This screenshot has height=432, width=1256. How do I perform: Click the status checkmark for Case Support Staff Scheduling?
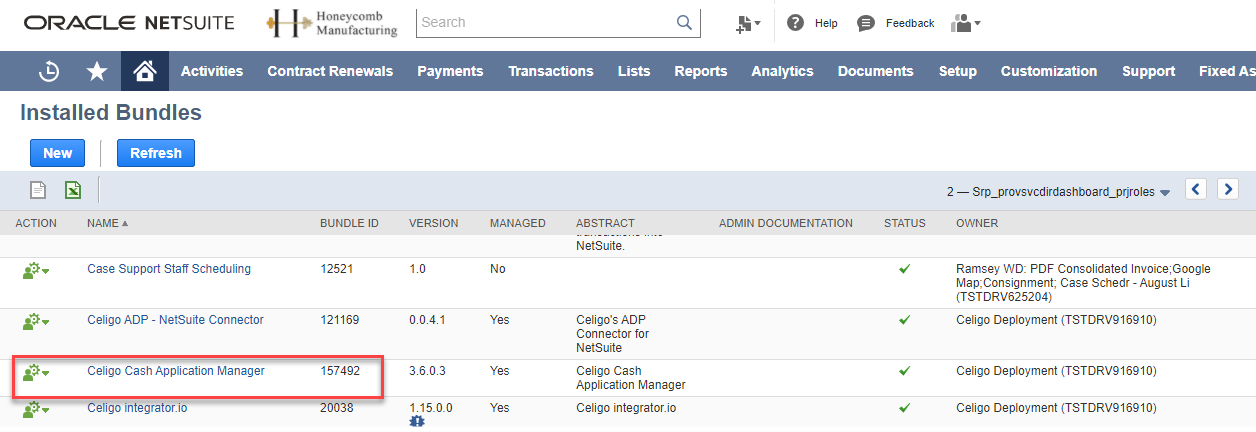click(905, 269)
